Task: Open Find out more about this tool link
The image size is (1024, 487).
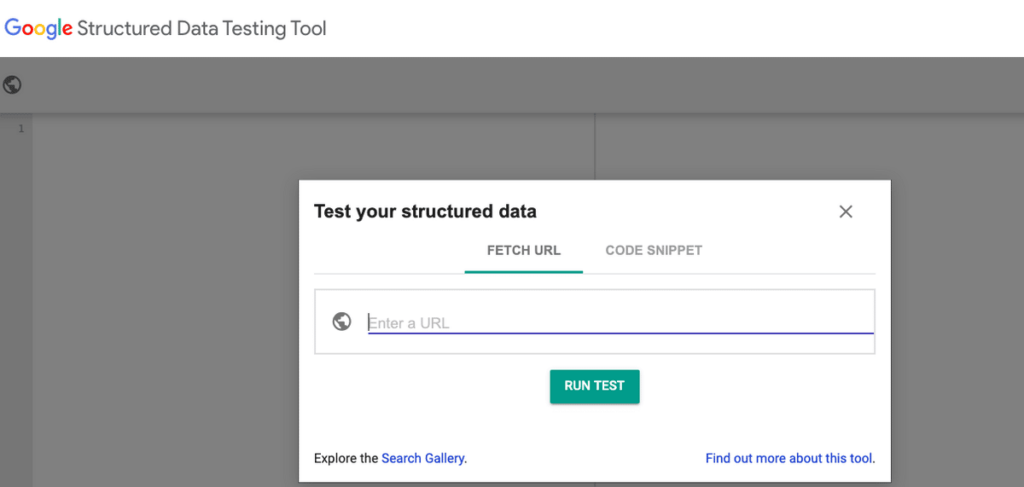Action: pyautogui.click(x=789, y=458)
